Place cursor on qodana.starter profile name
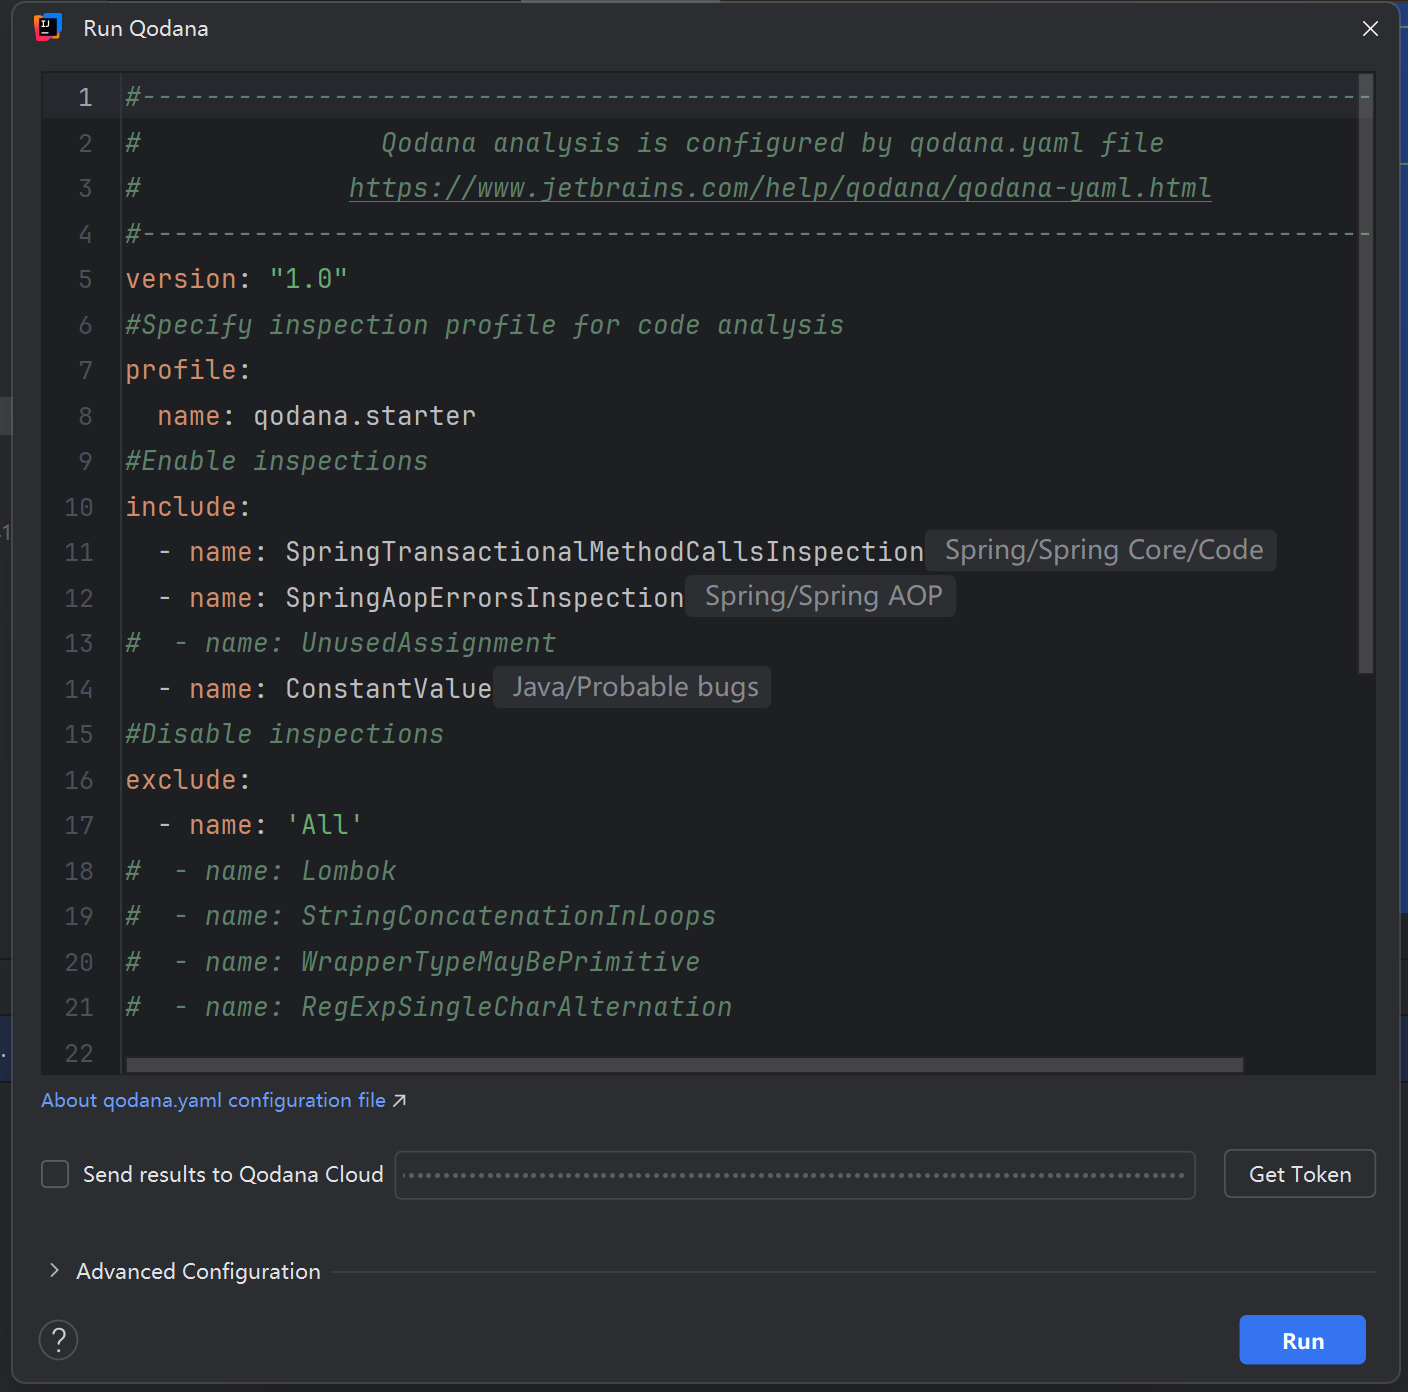This screenshot has width=1408, height=1392. coord(364,416)
